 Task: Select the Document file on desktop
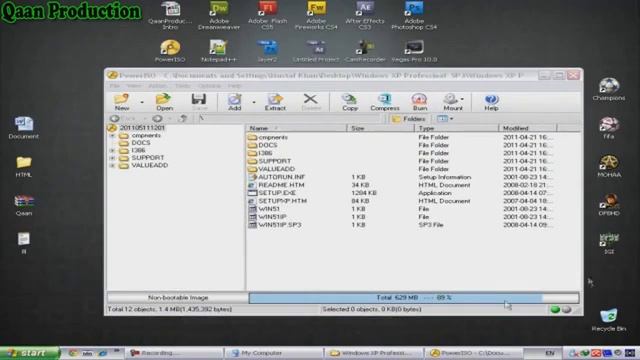tap(24, 128)
